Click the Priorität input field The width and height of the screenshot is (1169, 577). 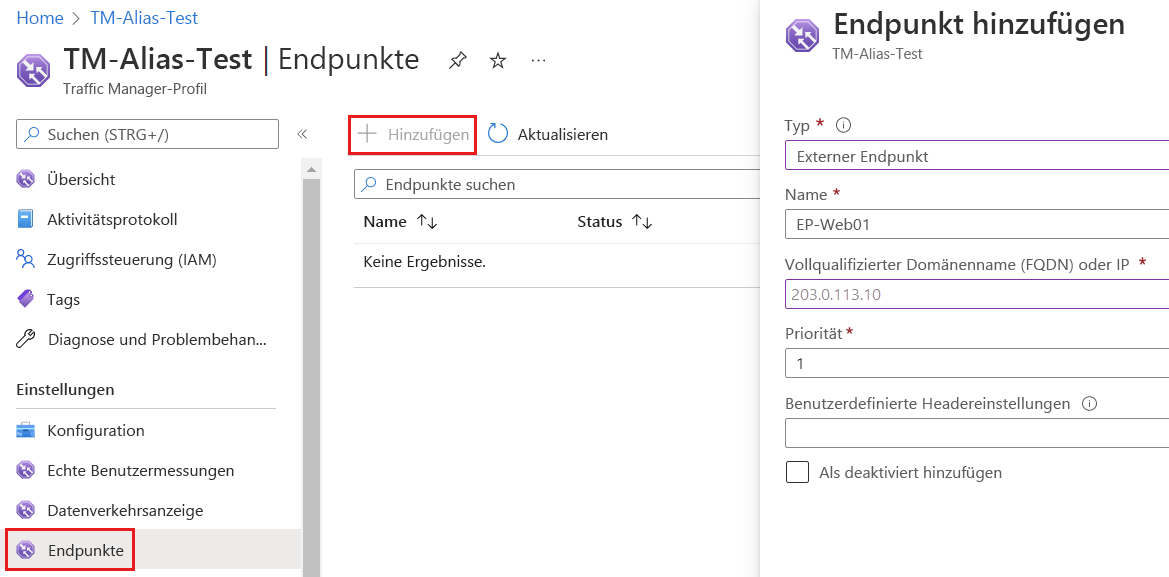click(975, 363)
